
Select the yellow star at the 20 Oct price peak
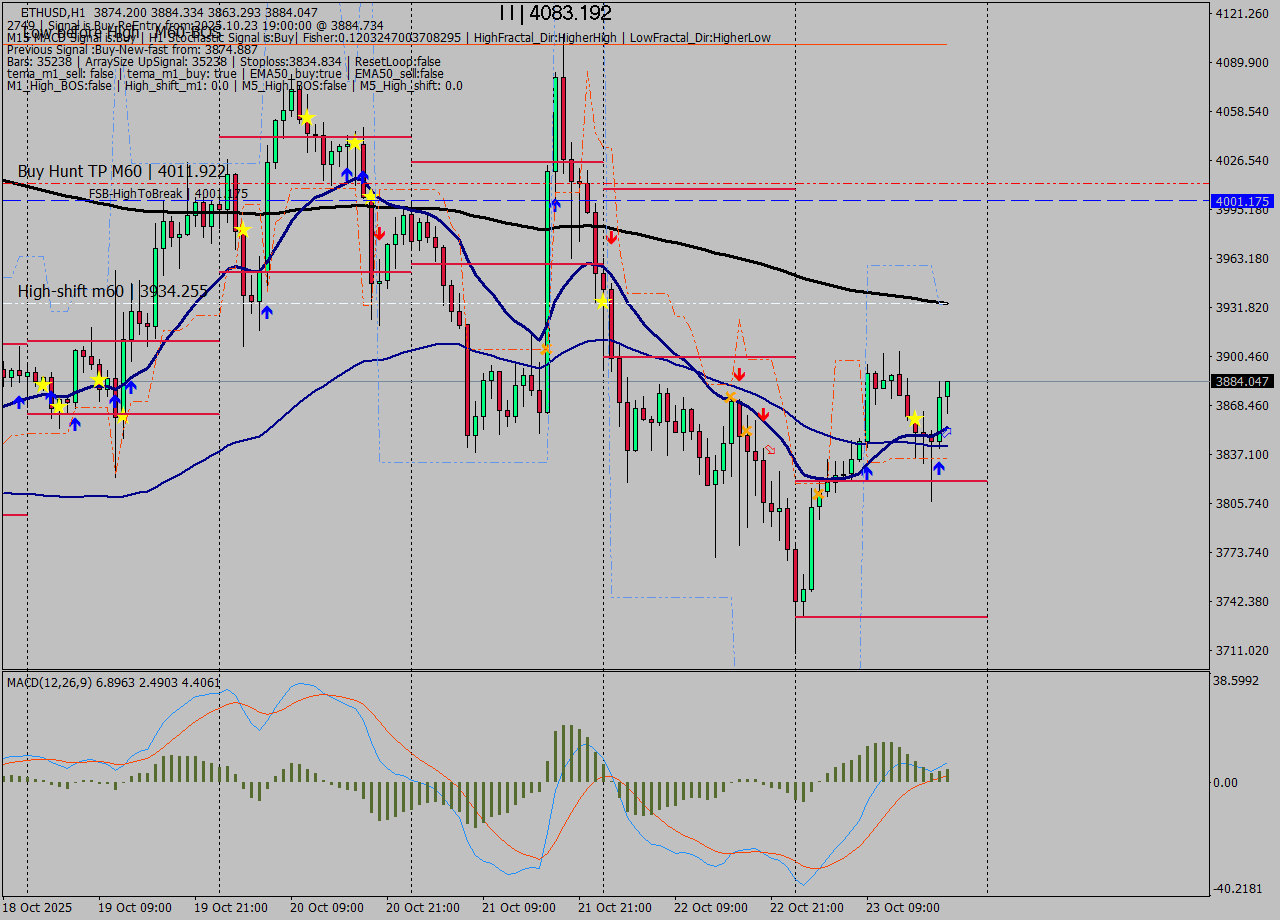coord(306,118)
